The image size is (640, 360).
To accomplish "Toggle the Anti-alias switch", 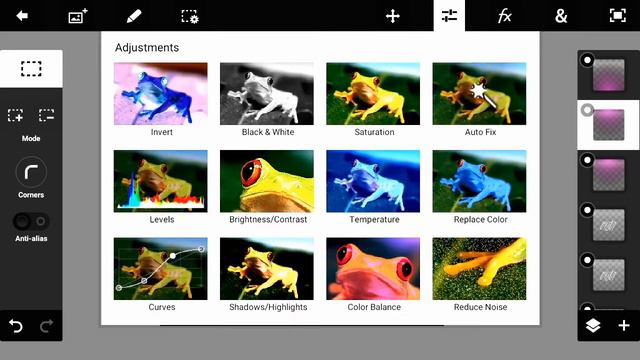I will pos(31,221).
